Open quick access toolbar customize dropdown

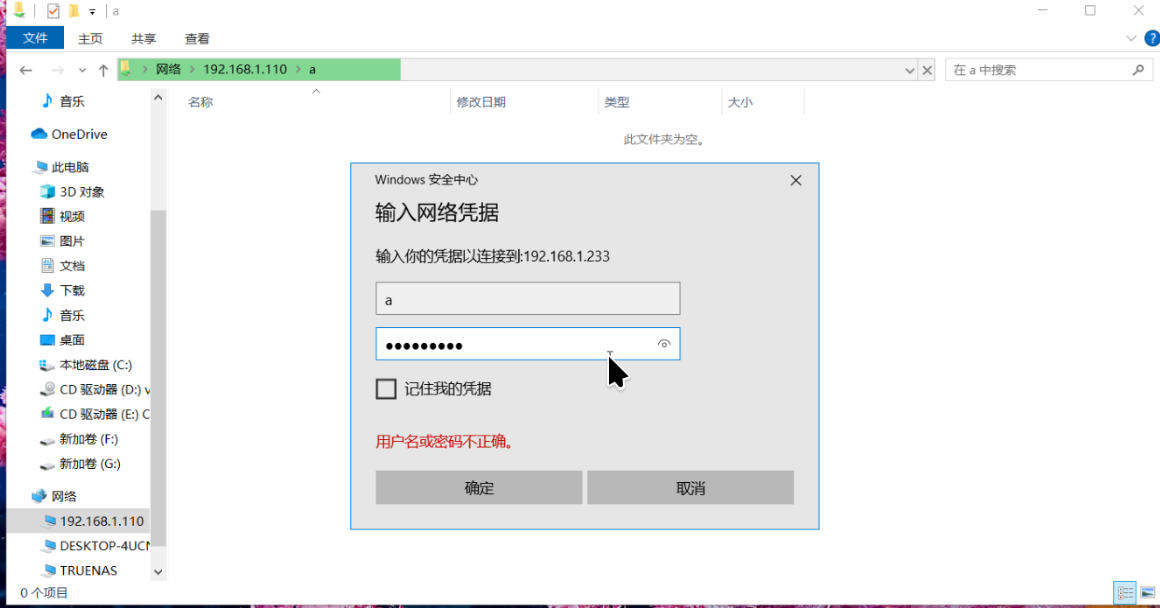pyautogui.click(x=92, y=12)
